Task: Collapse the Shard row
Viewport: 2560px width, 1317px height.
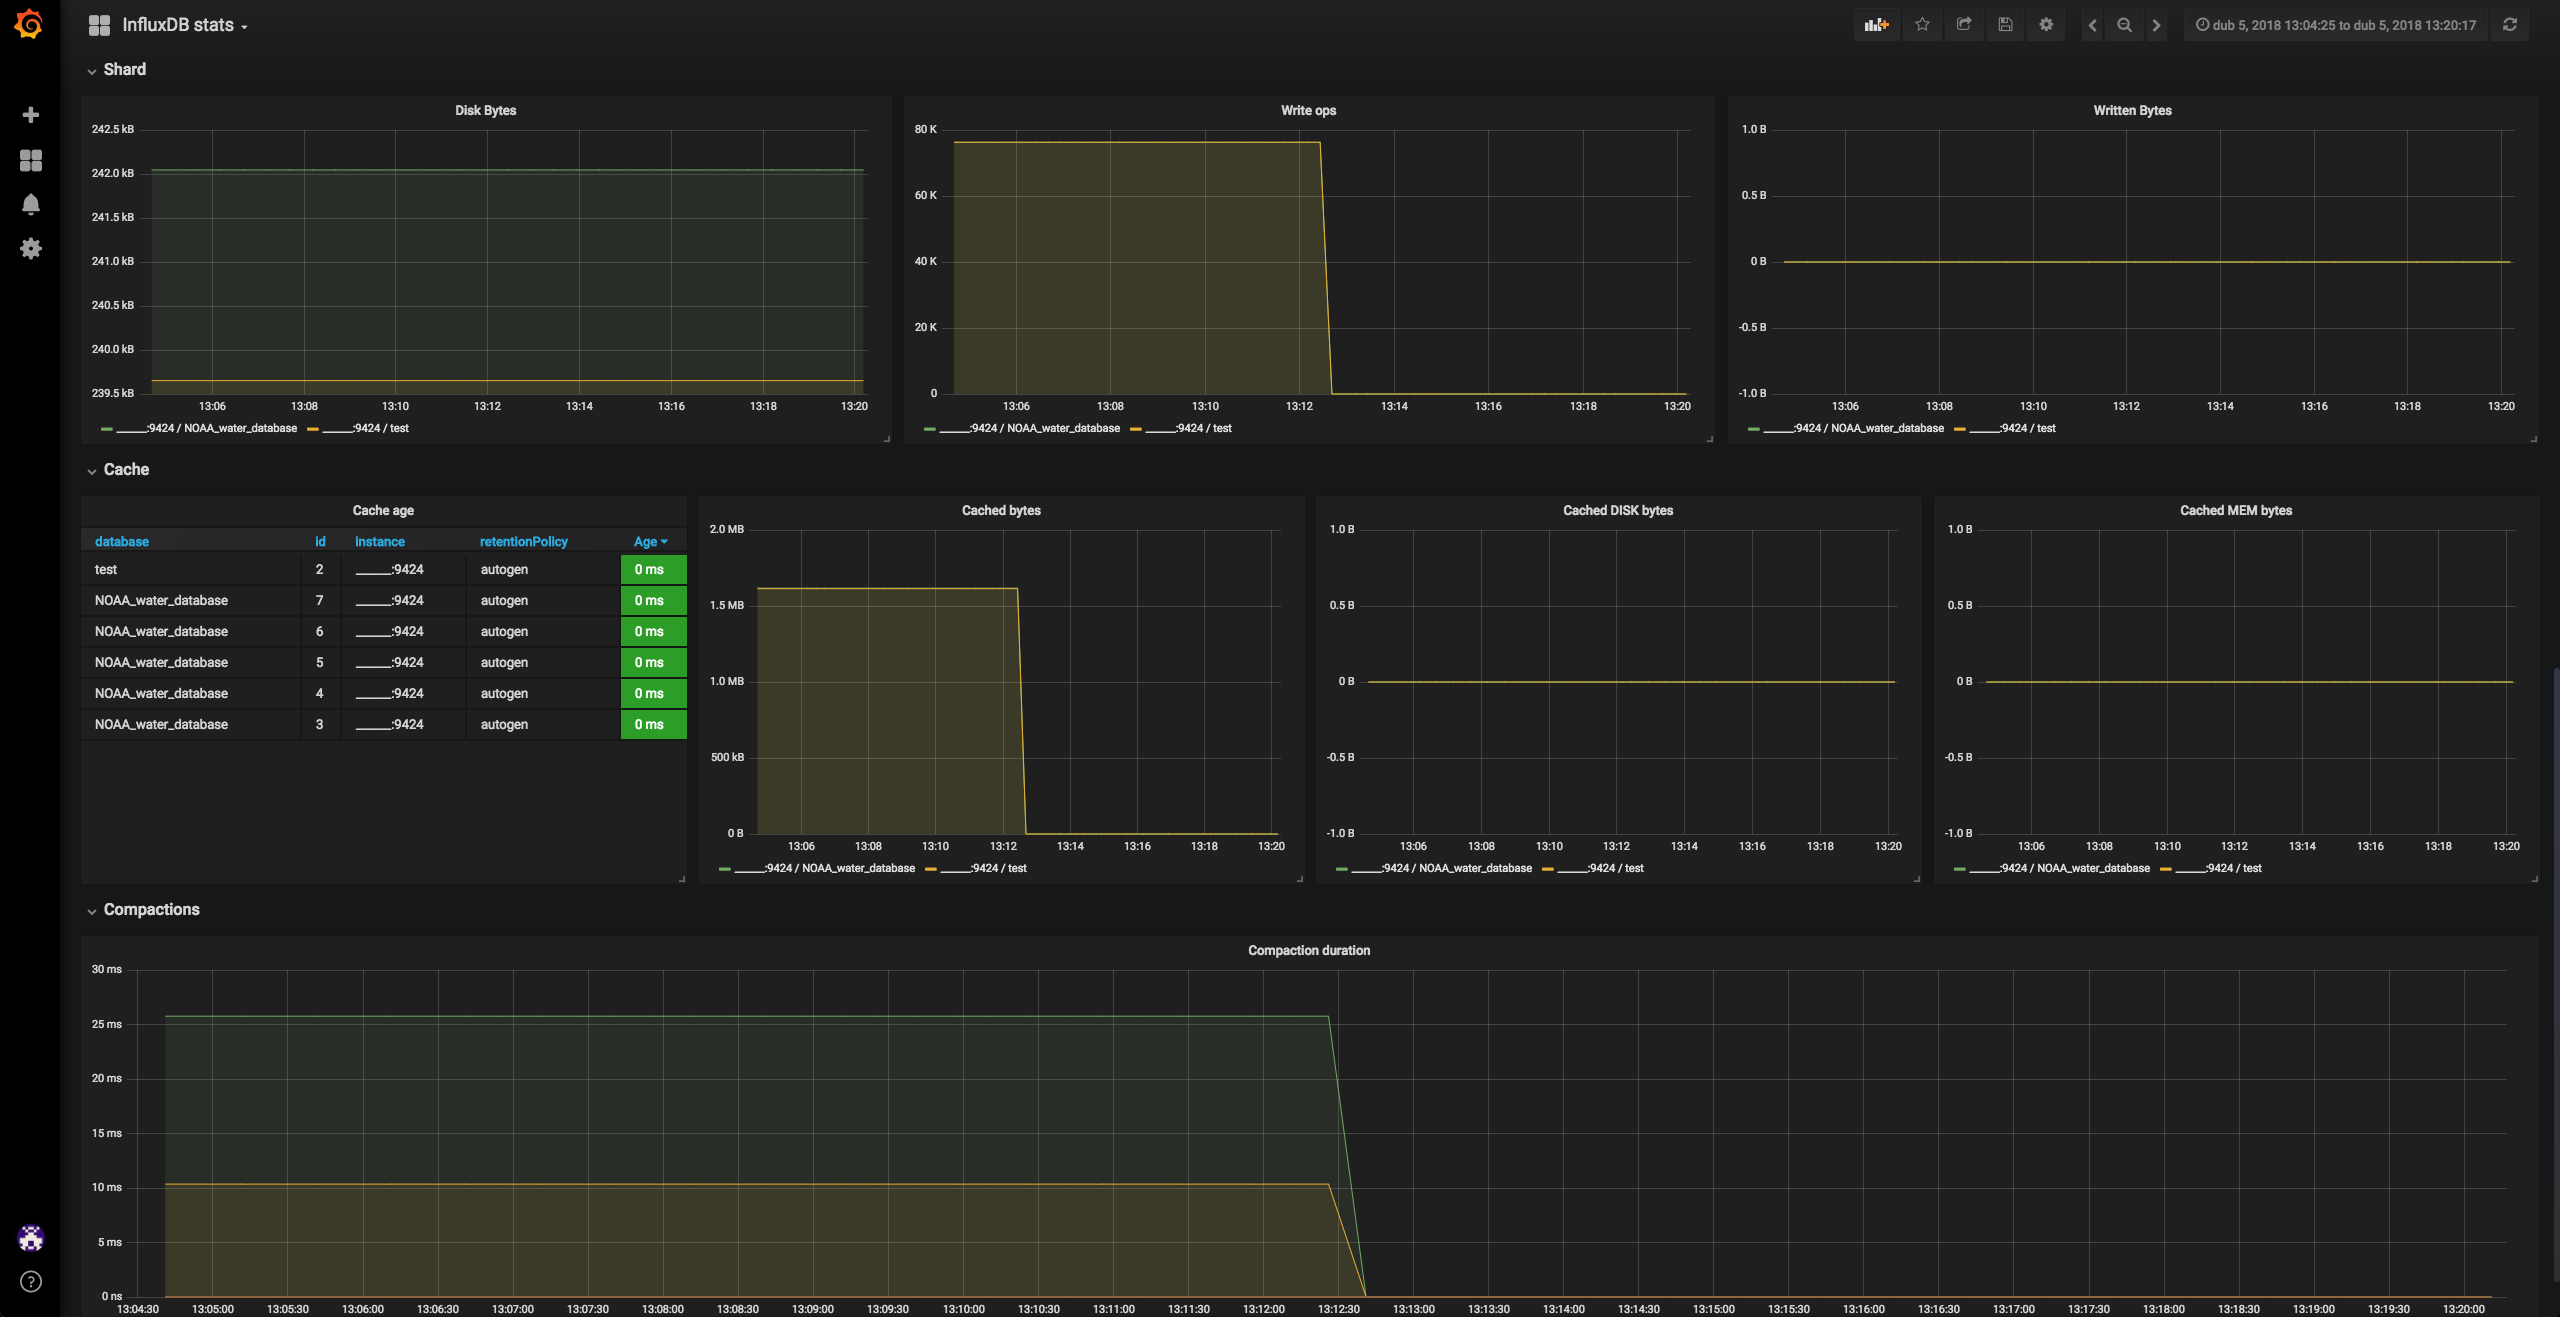Action: [124, 70]
